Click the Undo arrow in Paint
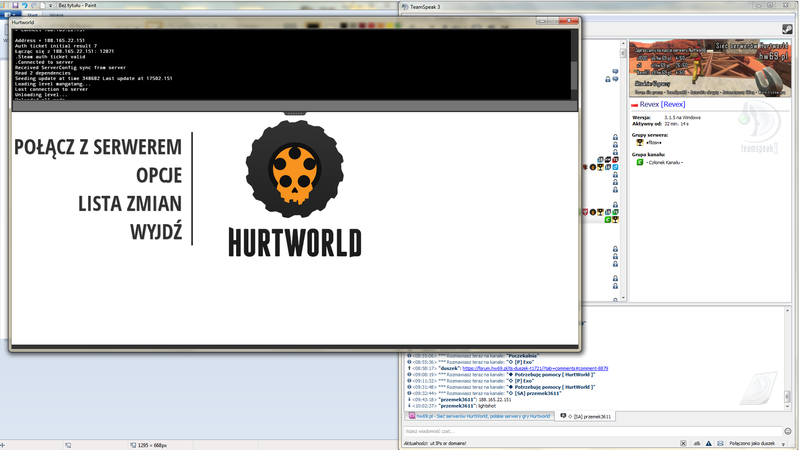Viewport: 800px width, 450px height. tap(24, 5)
